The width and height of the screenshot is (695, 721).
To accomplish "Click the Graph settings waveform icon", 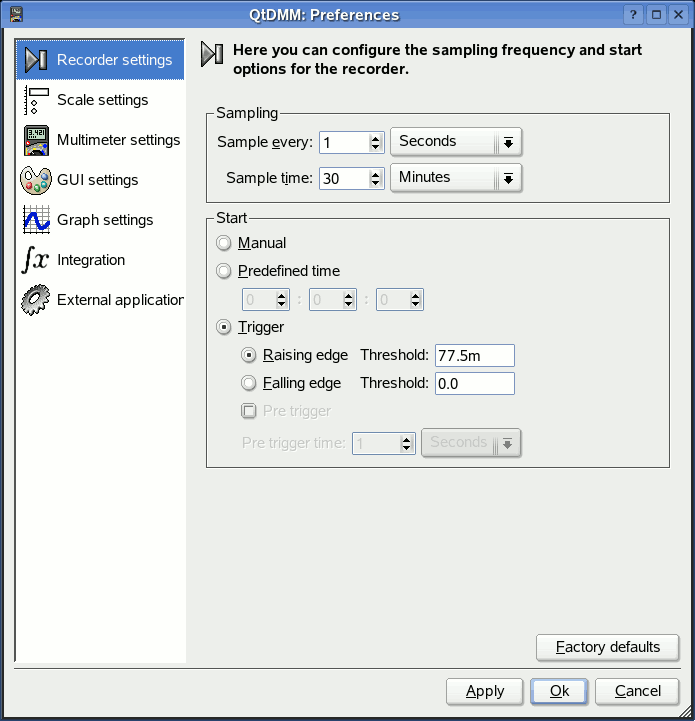I will (36, 220).
